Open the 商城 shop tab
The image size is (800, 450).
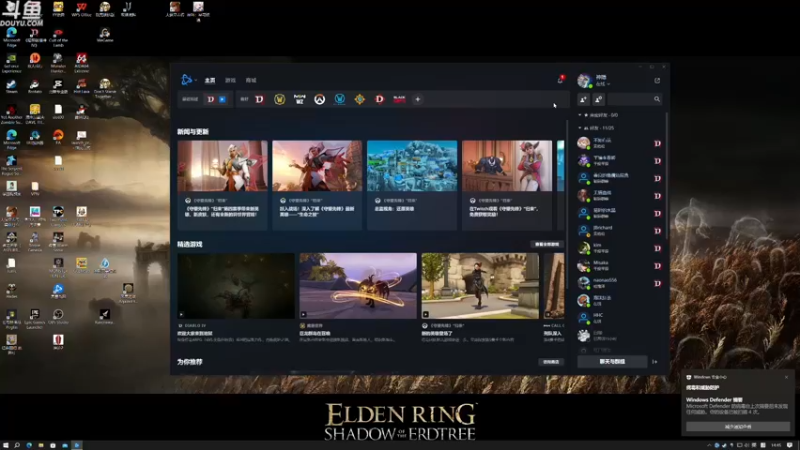click(251, 81)
